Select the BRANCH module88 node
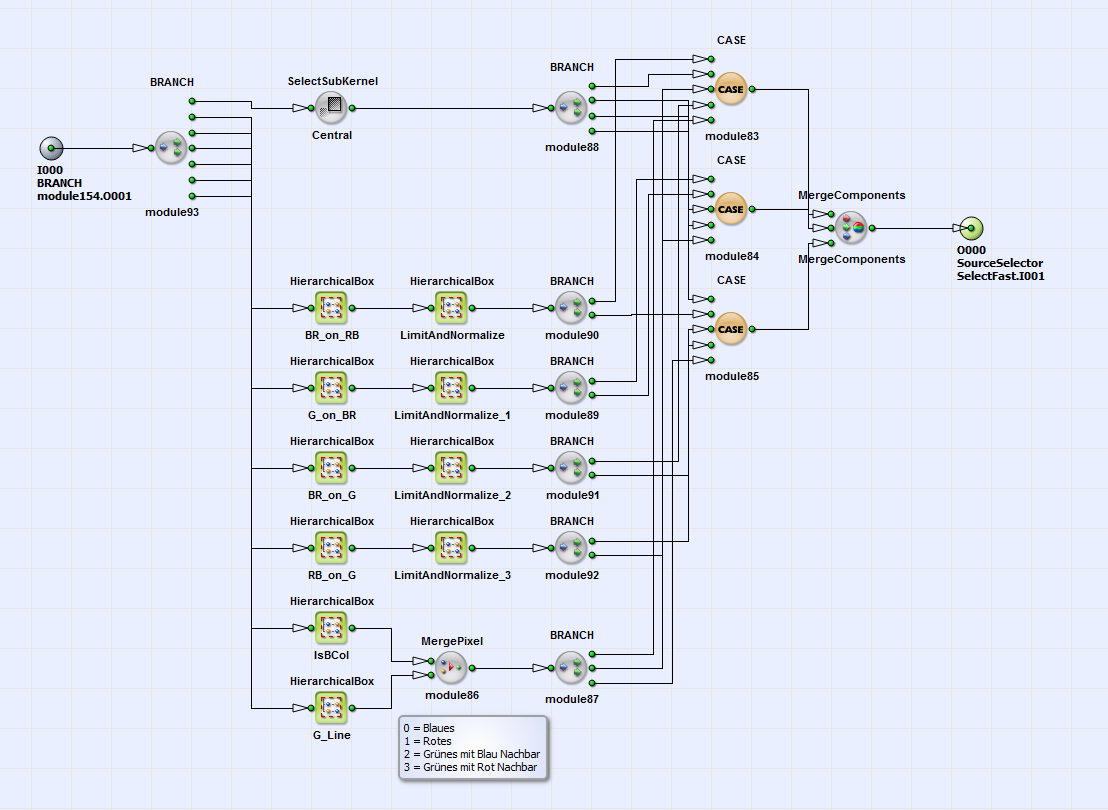The height and width of the screenshot is (810, 1108). click(571, 107)
